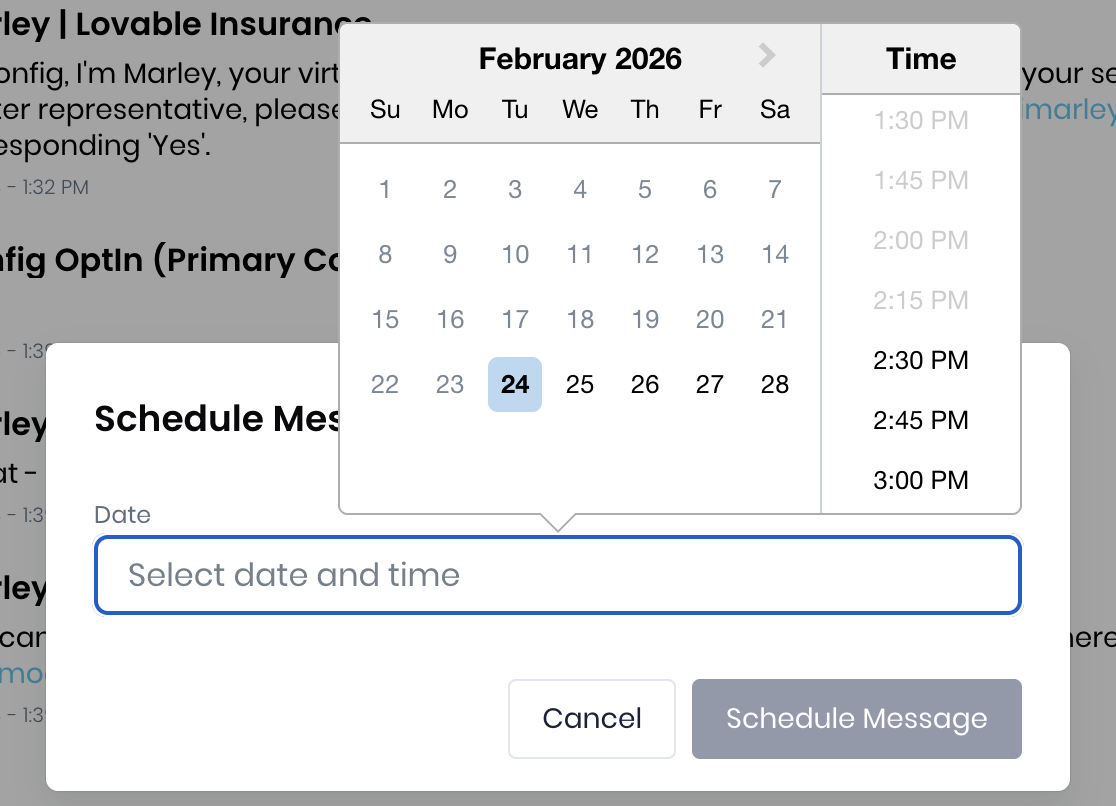Screen dimensions: 1116x806
Task: Pick February 14 in the calendar grid
Action: click(774, 254)
